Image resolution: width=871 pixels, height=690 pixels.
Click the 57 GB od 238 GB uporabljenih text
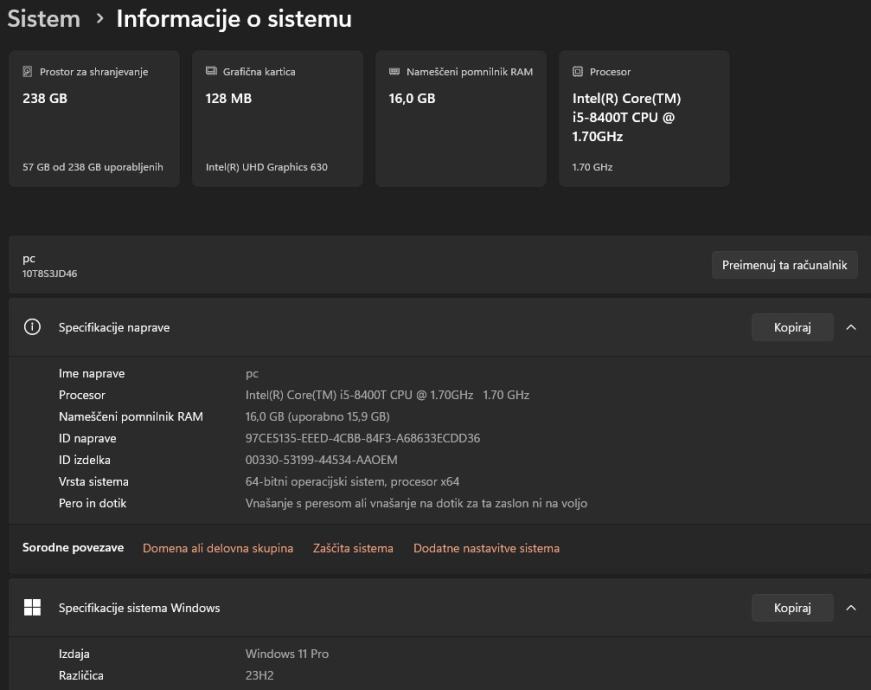pyautogui.click(x=93, y=167)
